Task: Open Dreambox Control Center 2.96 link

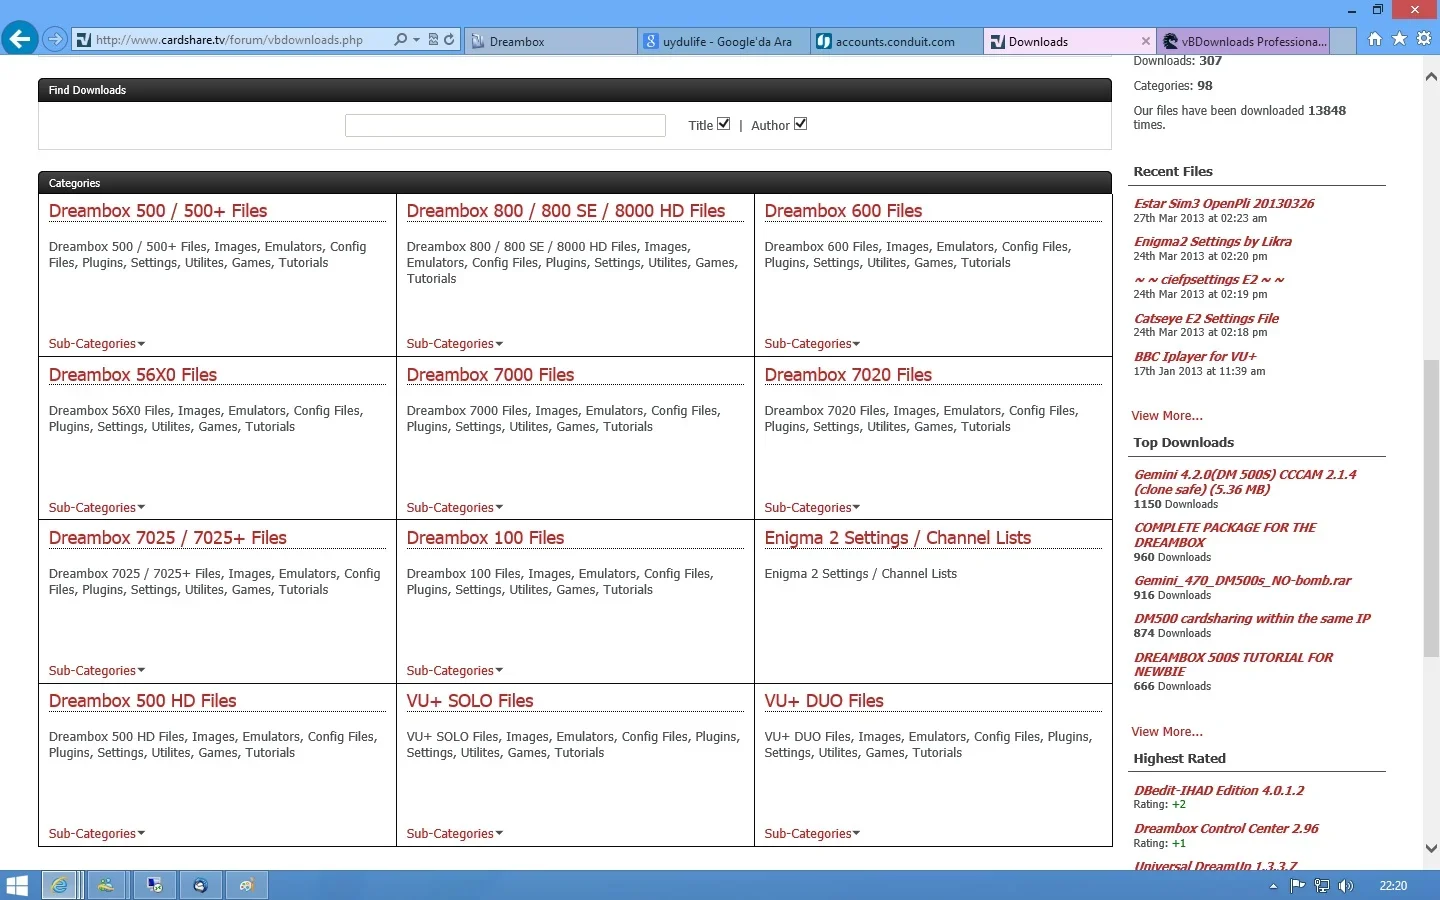Action: [x=1226, y=829]
